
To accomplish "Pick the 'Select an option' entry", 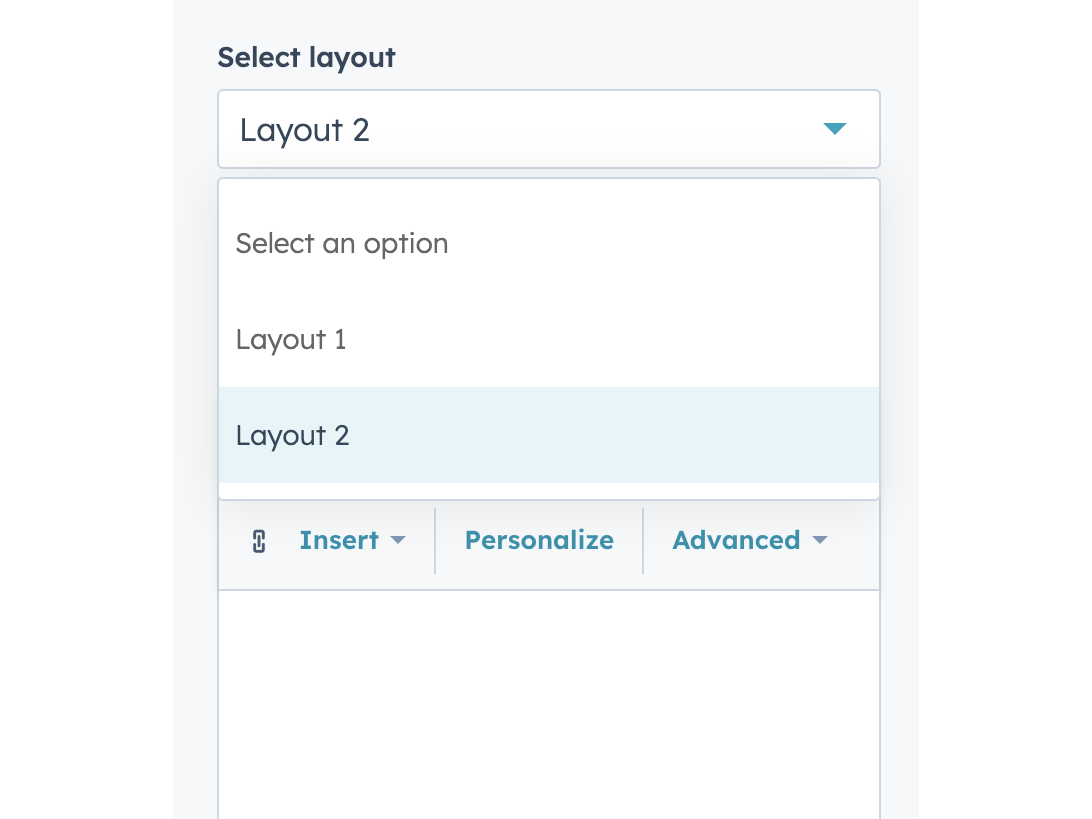I will coord(342,243).
